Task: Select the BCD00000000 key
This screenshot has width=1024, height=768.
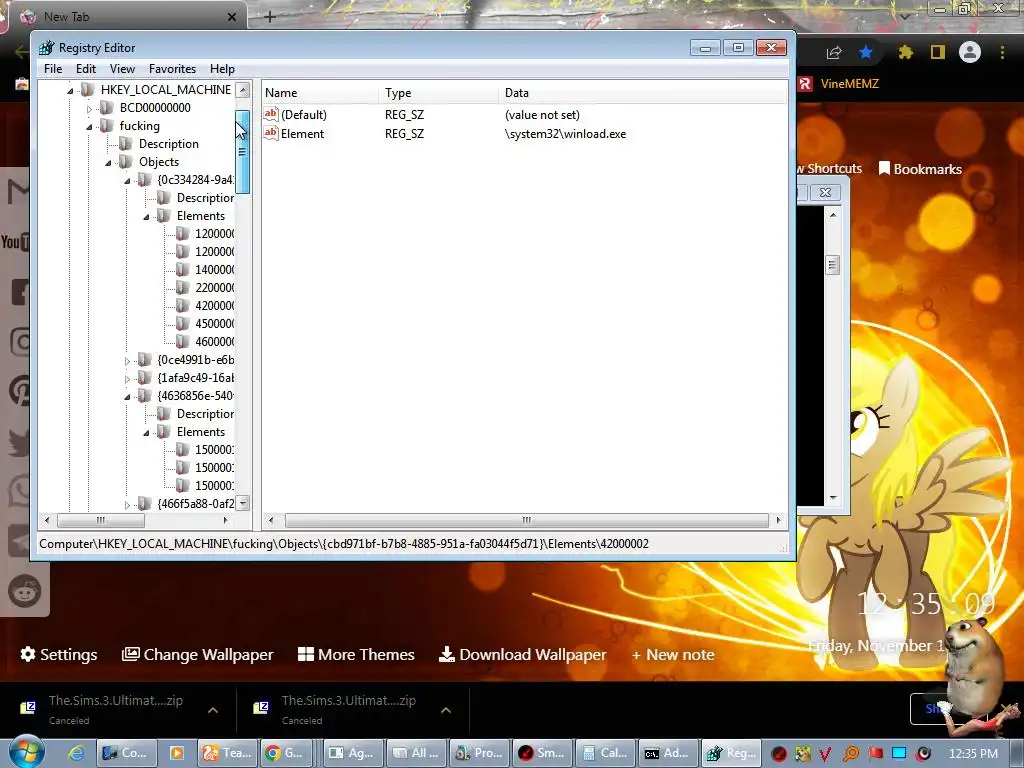Action: pyautogui.click(x=155, y=108)
